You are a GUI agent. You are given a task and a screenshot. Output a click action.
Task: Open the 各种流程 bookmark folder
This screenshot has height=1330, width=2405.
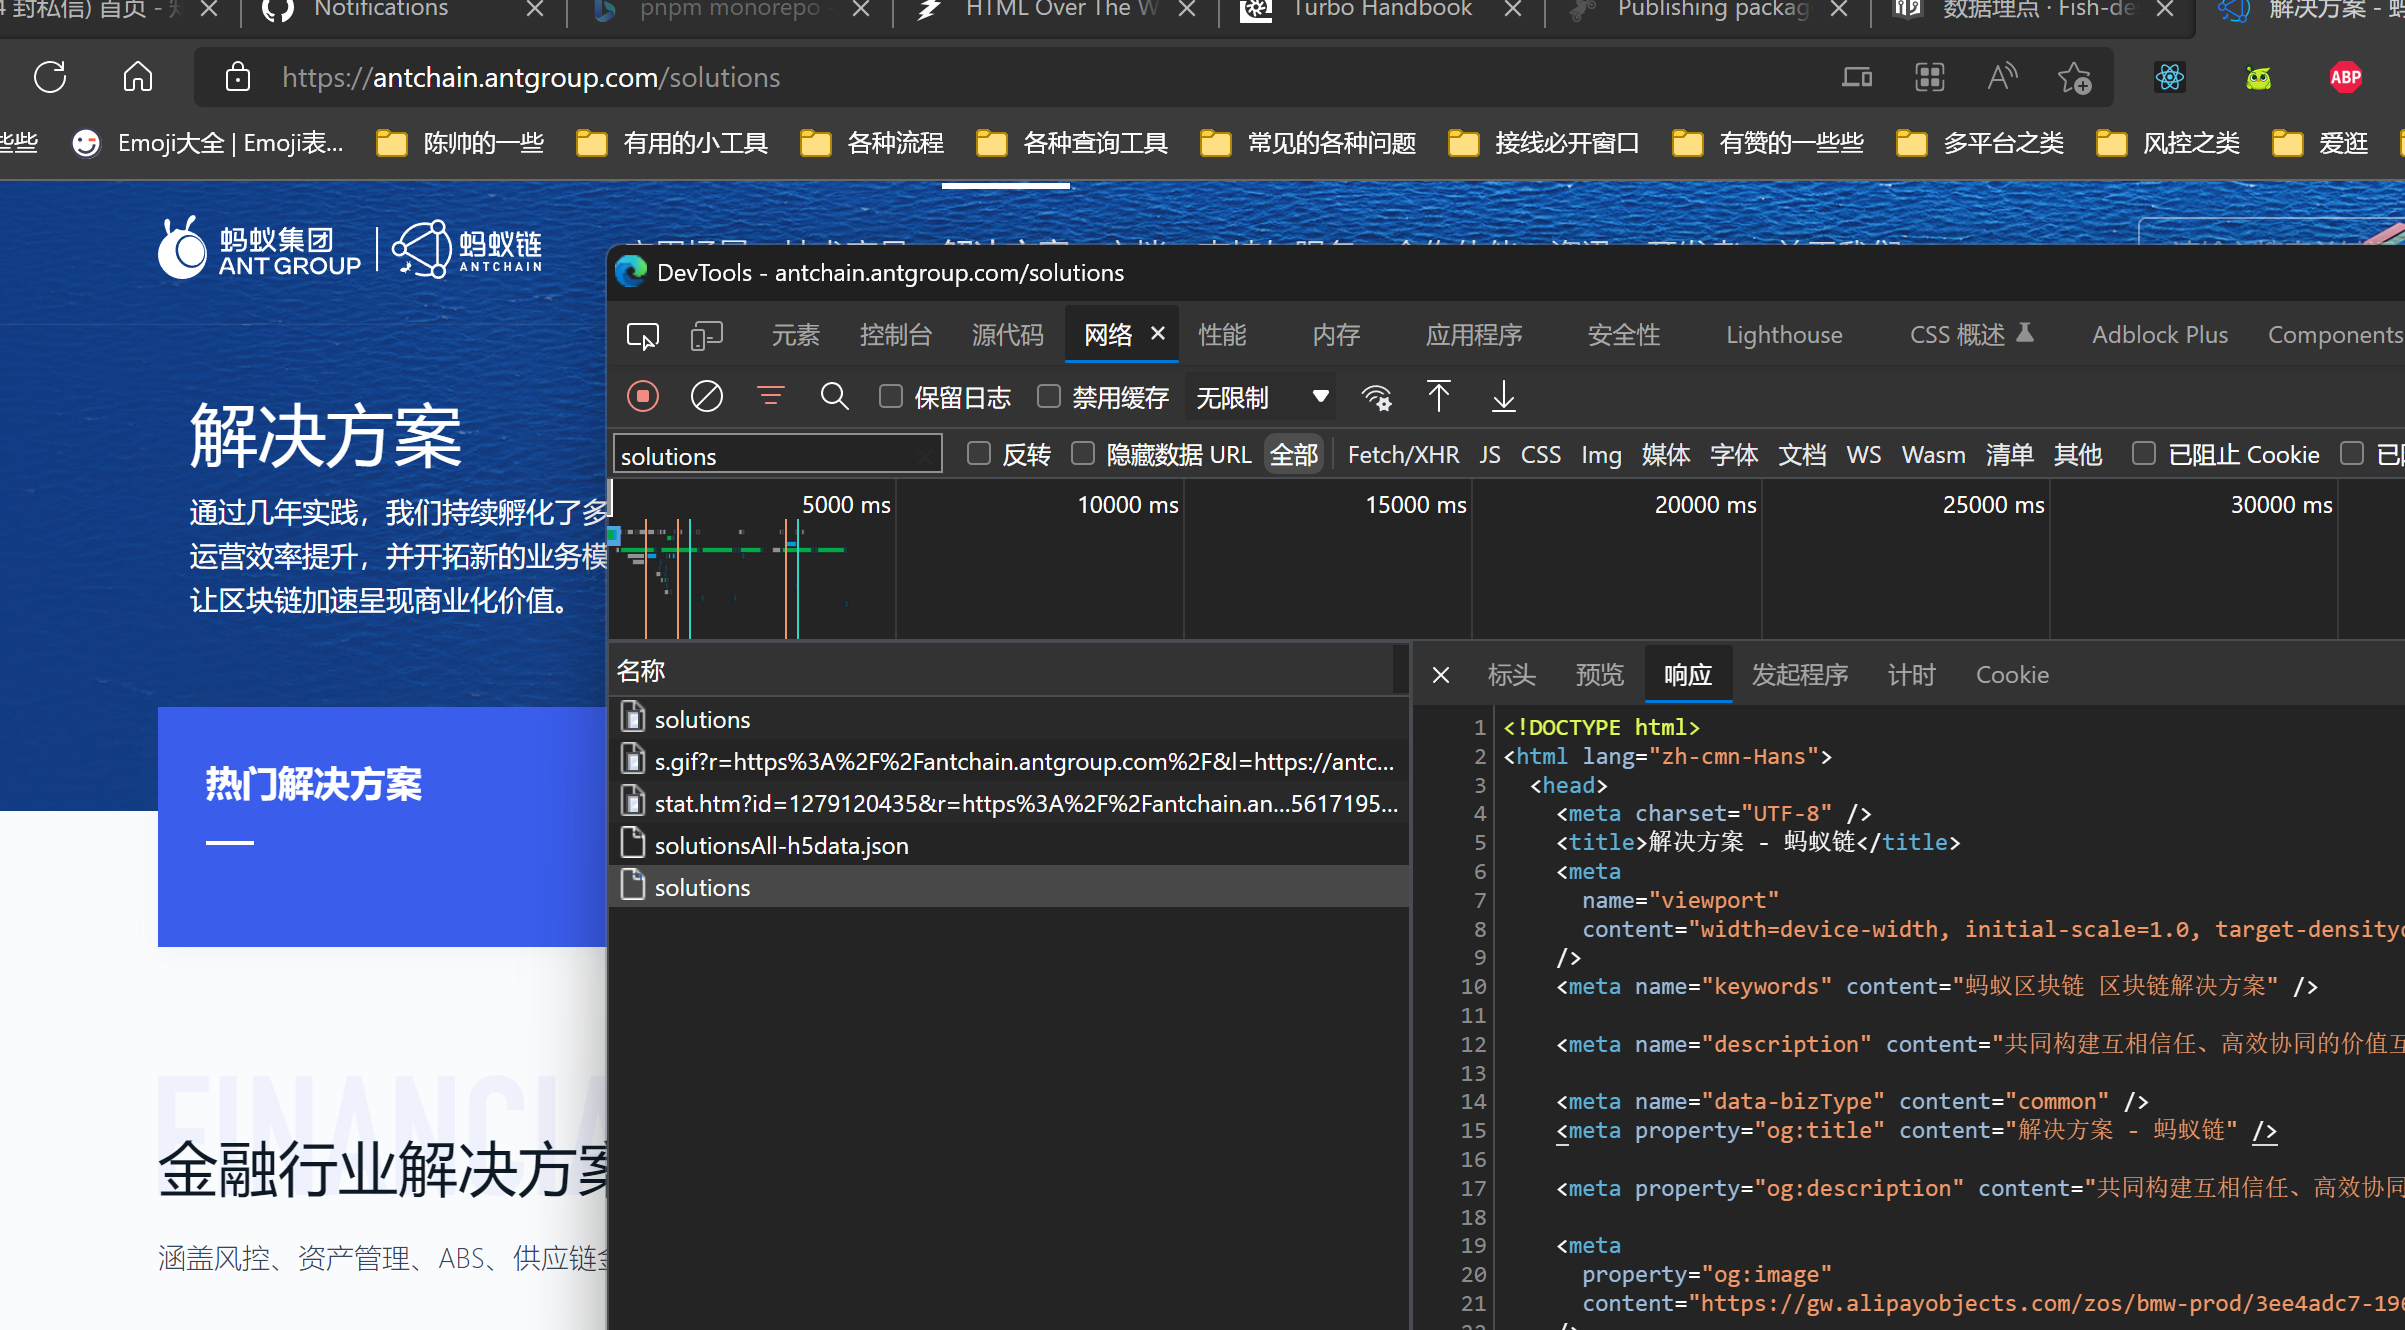pyautogui.click(x=872, y=143)
